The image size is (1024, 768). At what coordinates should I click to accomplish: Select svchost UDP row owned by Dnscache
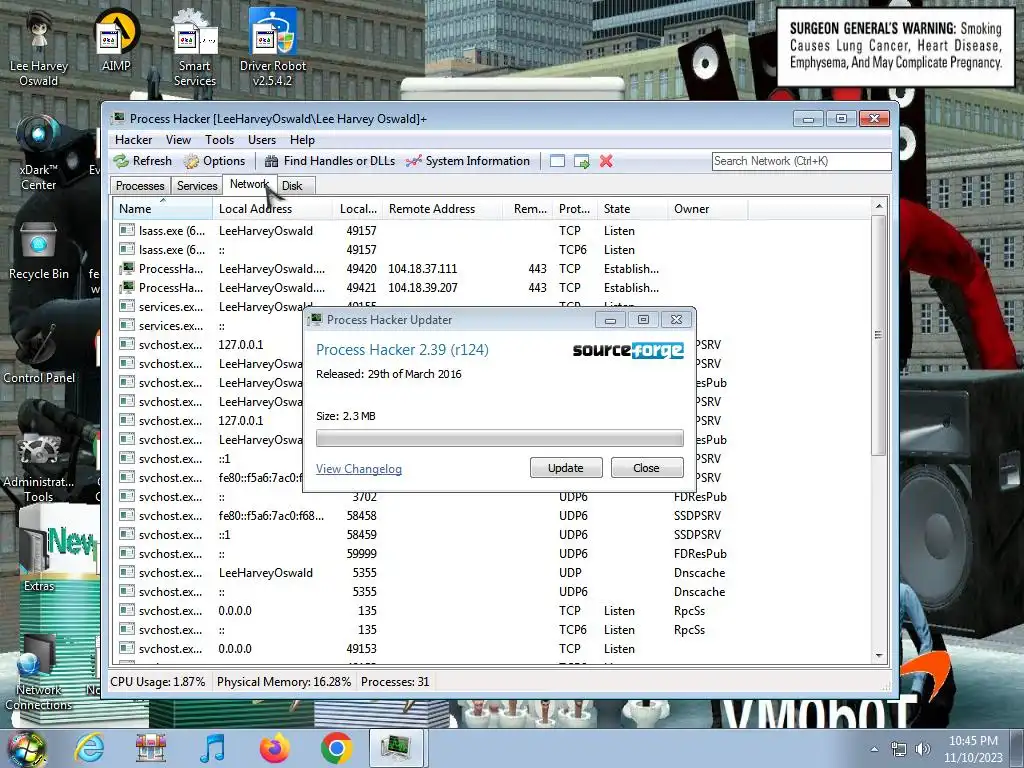click(492, 573)
